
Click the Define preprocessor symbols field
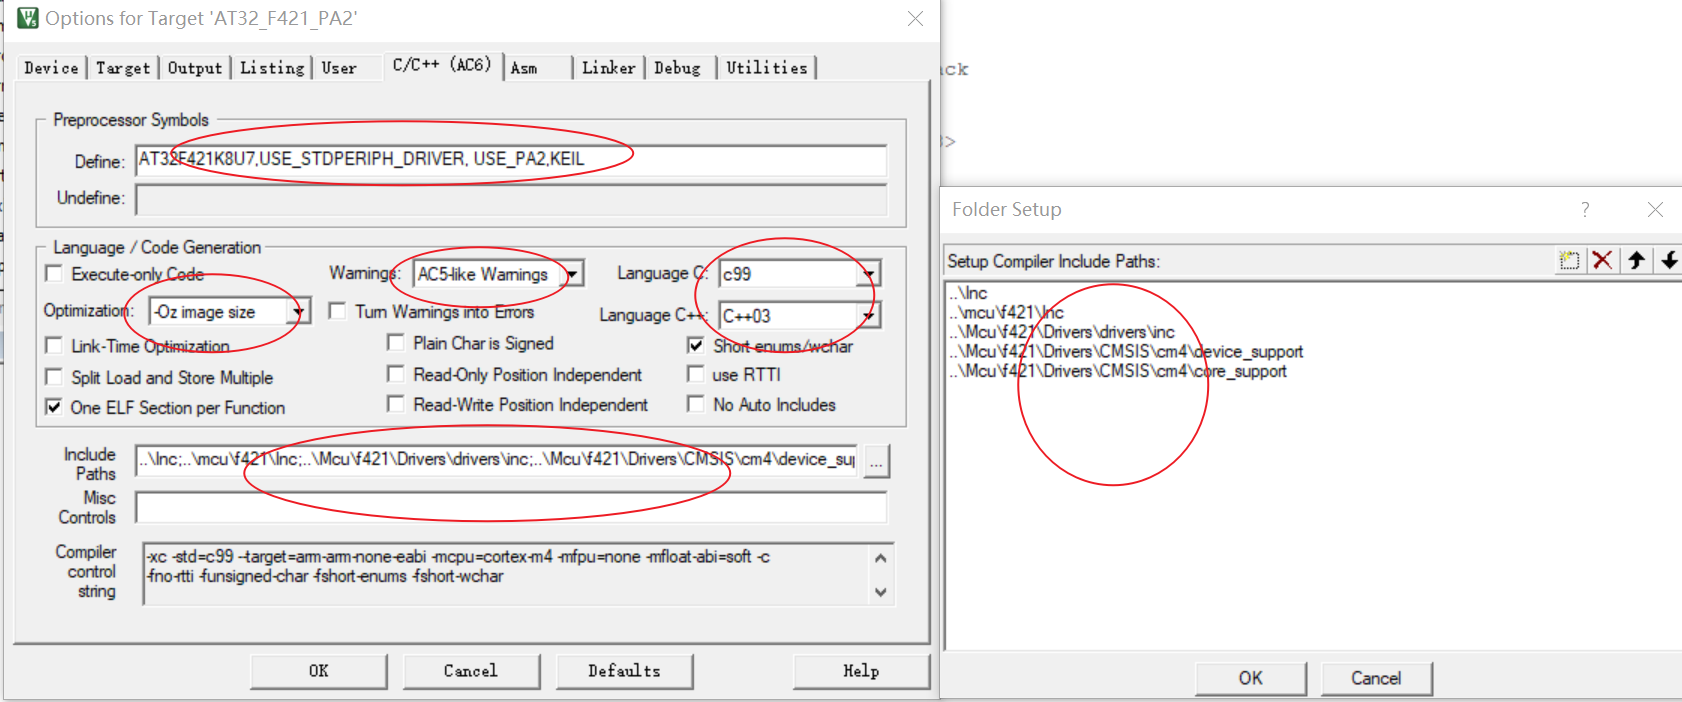[x=511, y=160]
